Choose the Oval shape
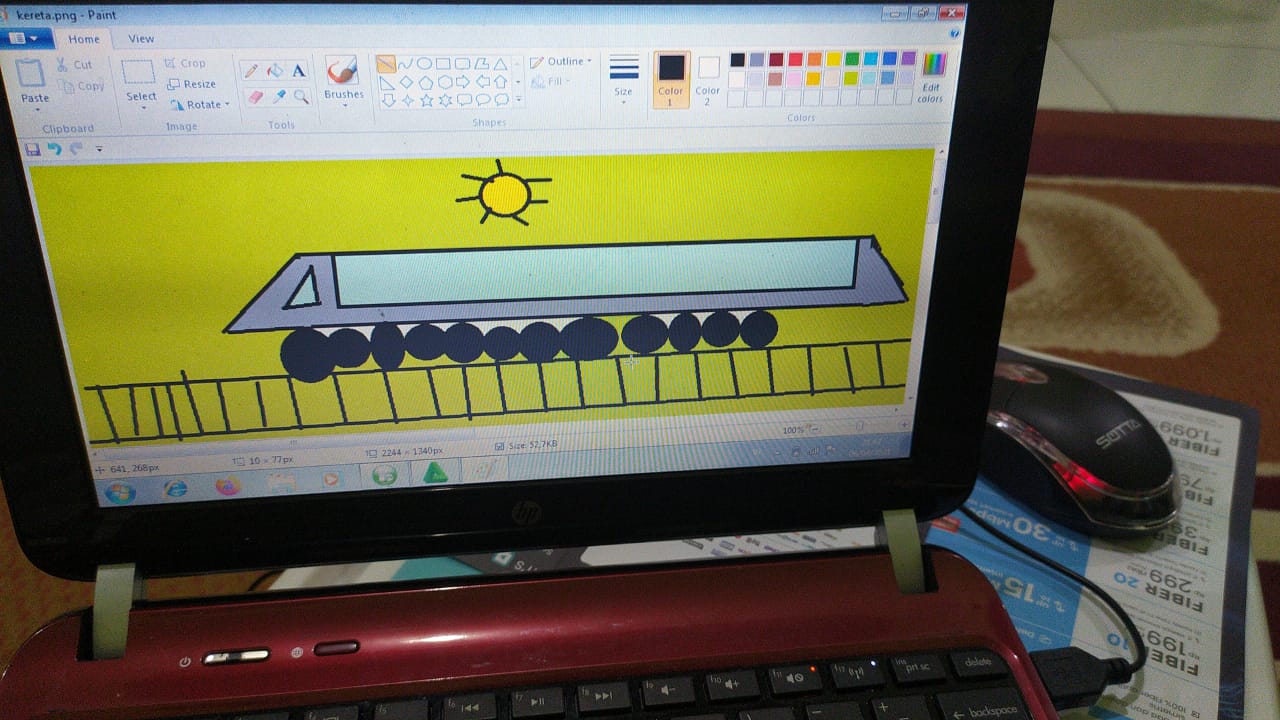1280x720 pixels. click(x=424, y=64)
